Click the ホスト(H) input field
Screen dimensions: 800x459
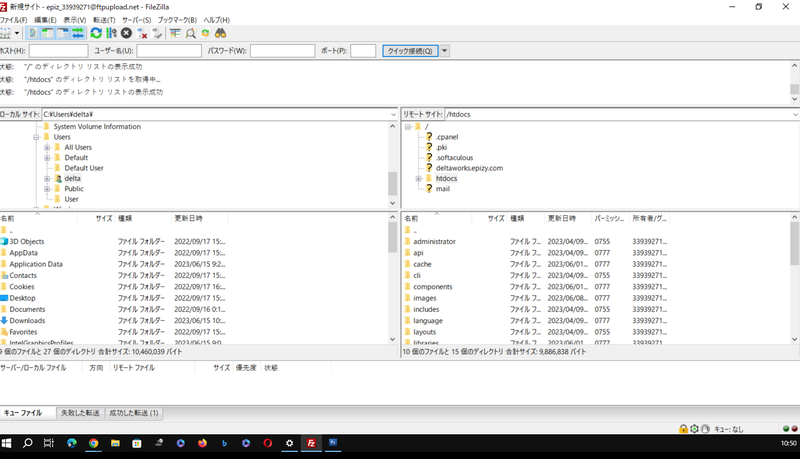(58, 51)
